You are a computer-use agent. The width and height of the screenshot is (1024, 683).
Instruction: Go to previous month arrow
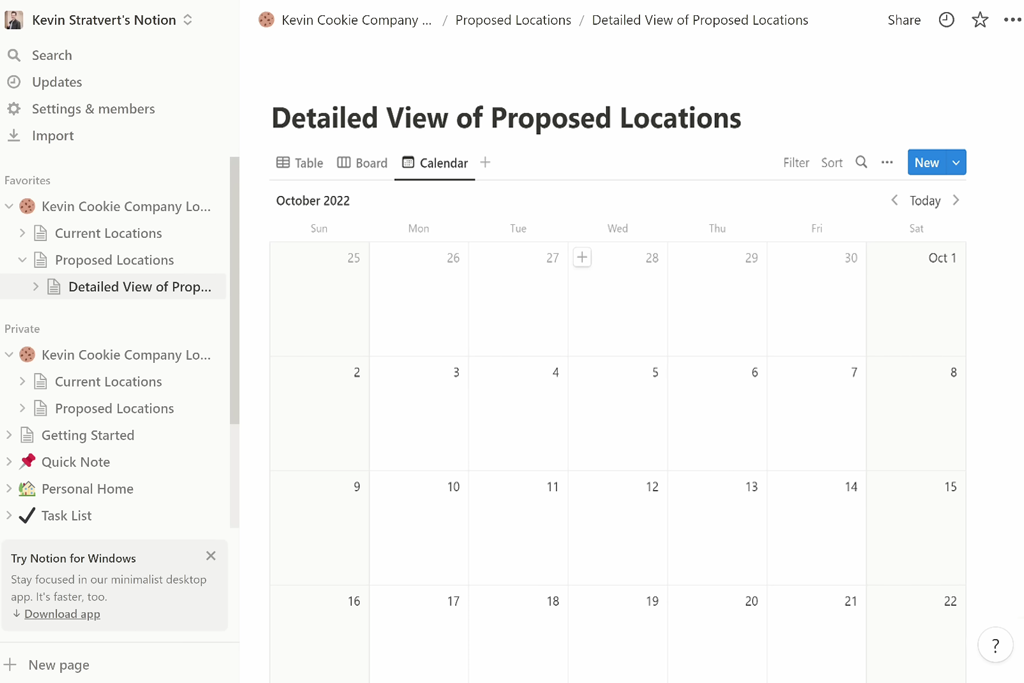[894, 200]
